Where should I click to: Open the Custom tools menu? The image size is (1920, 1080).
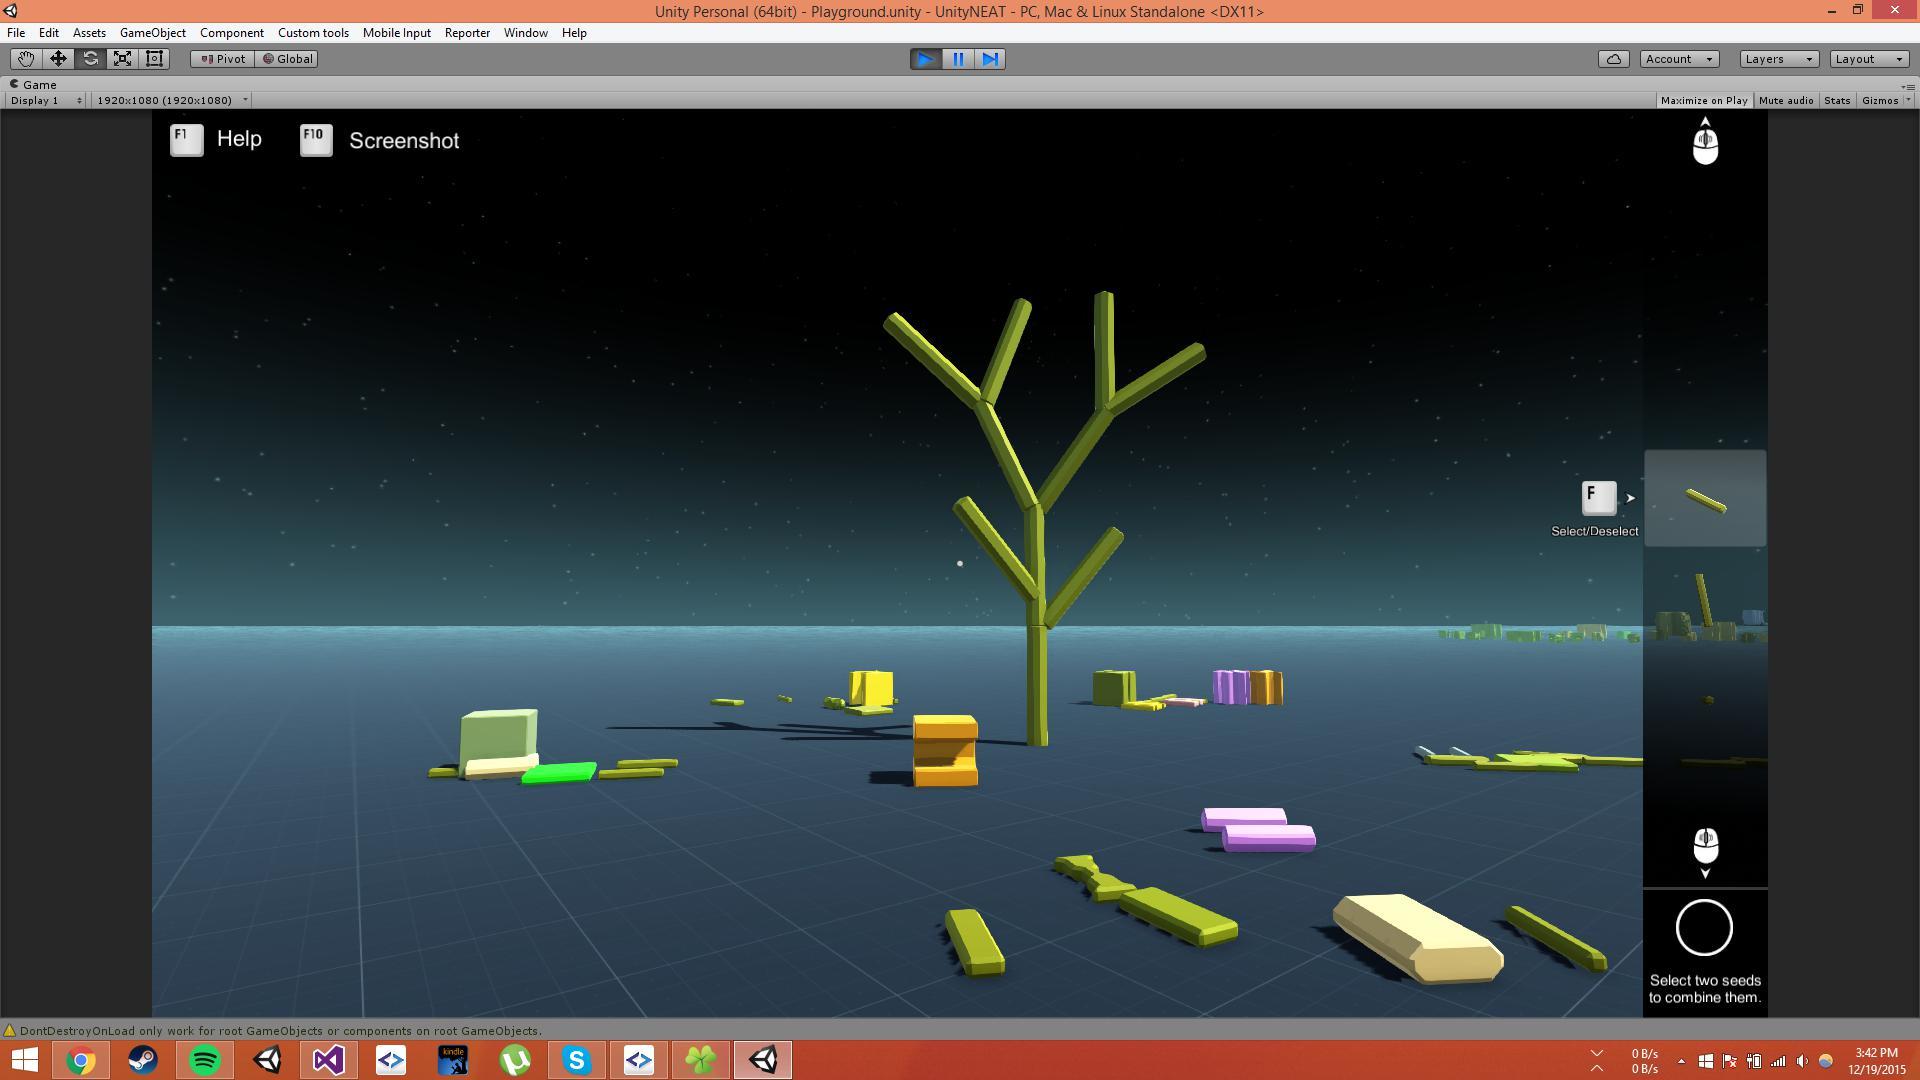[x=313, y=33]
